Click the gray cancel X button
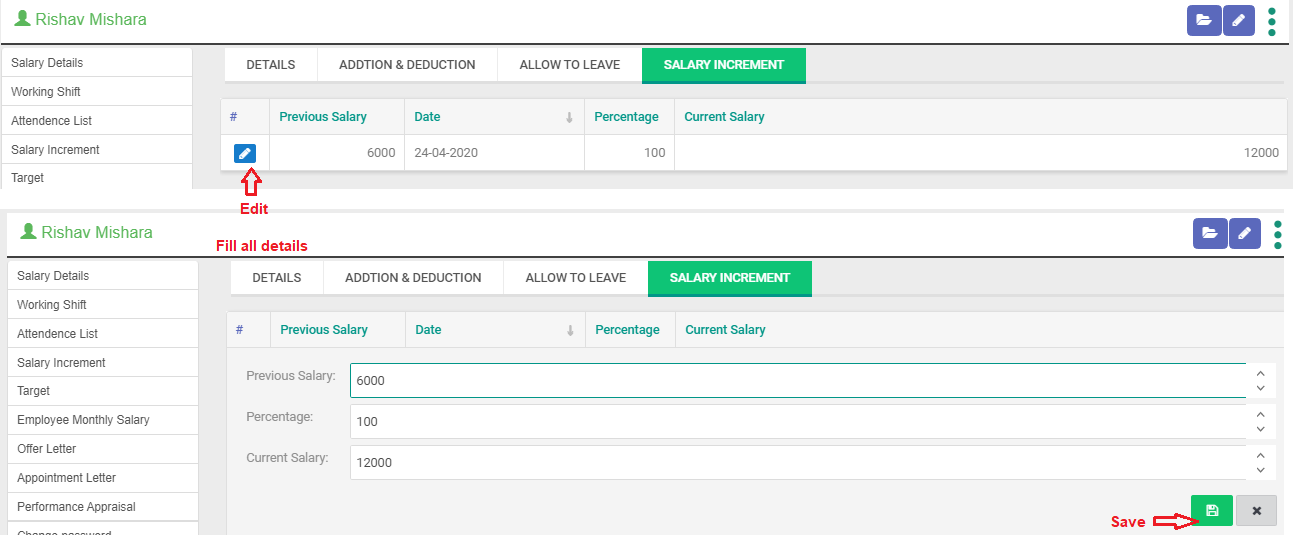The height and width of the screenshot is (536, 1301). click(1256, 510)
